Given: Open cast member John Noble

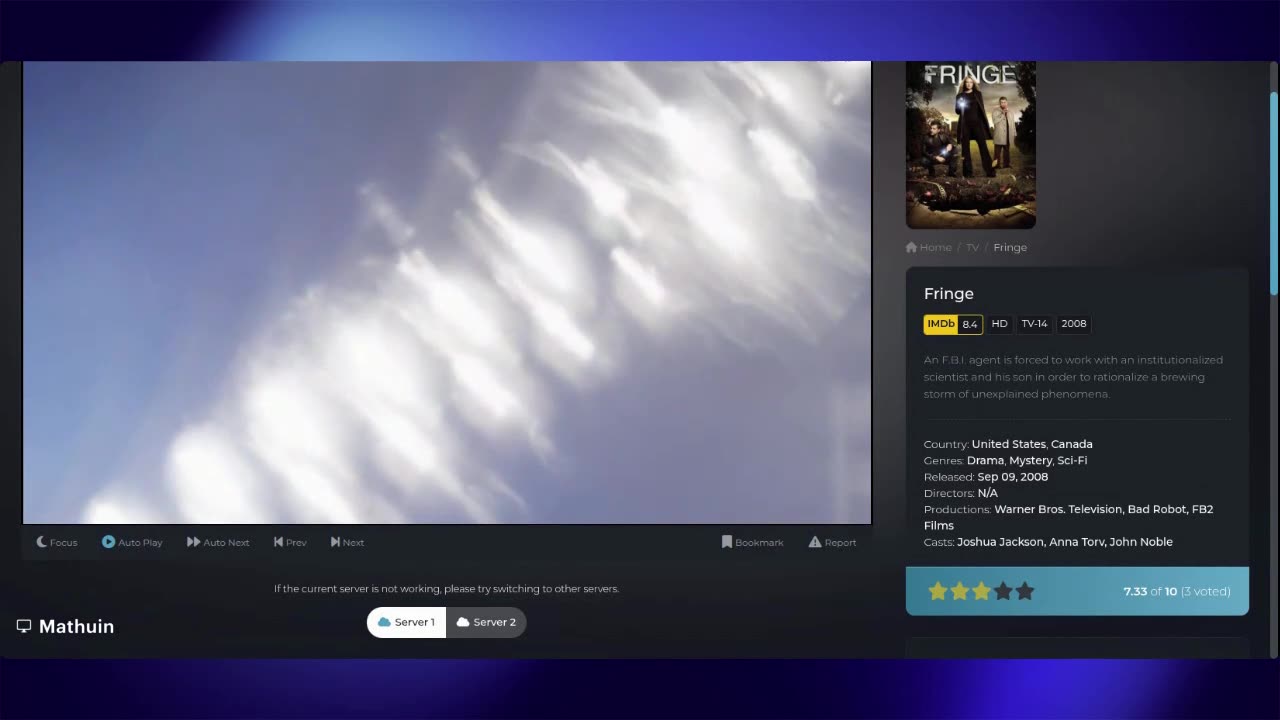Looking at the screenshot, I should [x=1141, y=542].
